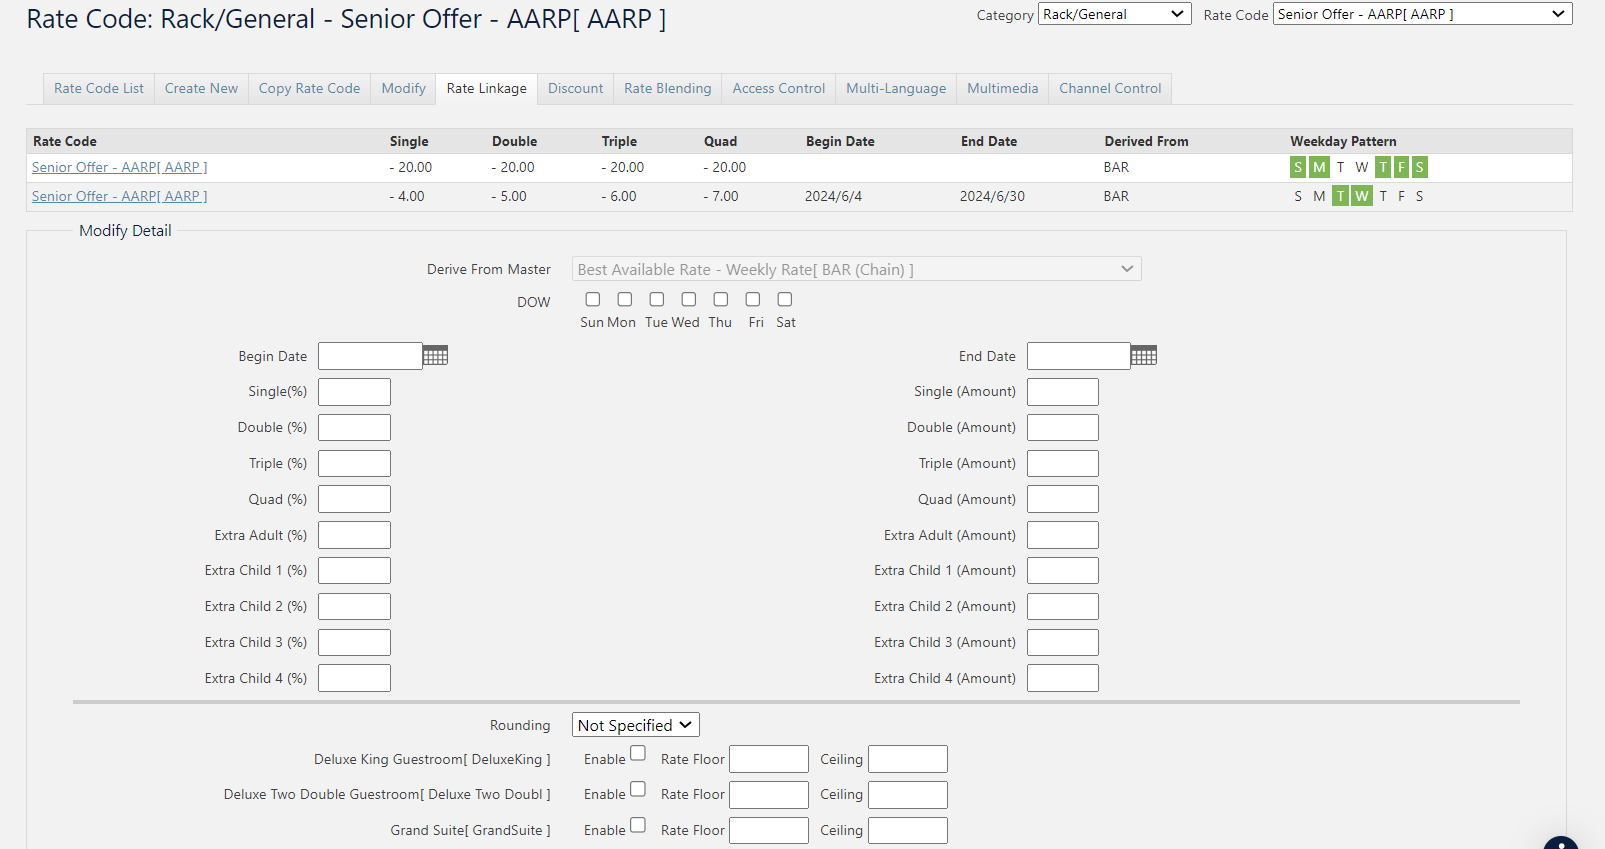1605x849 pixels.
Task: Open the Channel Control tab
Action: click(1110, 88)
